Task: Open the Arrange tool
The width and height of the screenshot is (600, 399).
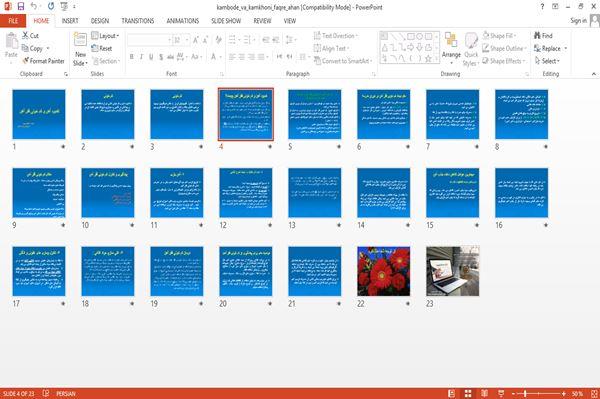Action: coord(451,48)
